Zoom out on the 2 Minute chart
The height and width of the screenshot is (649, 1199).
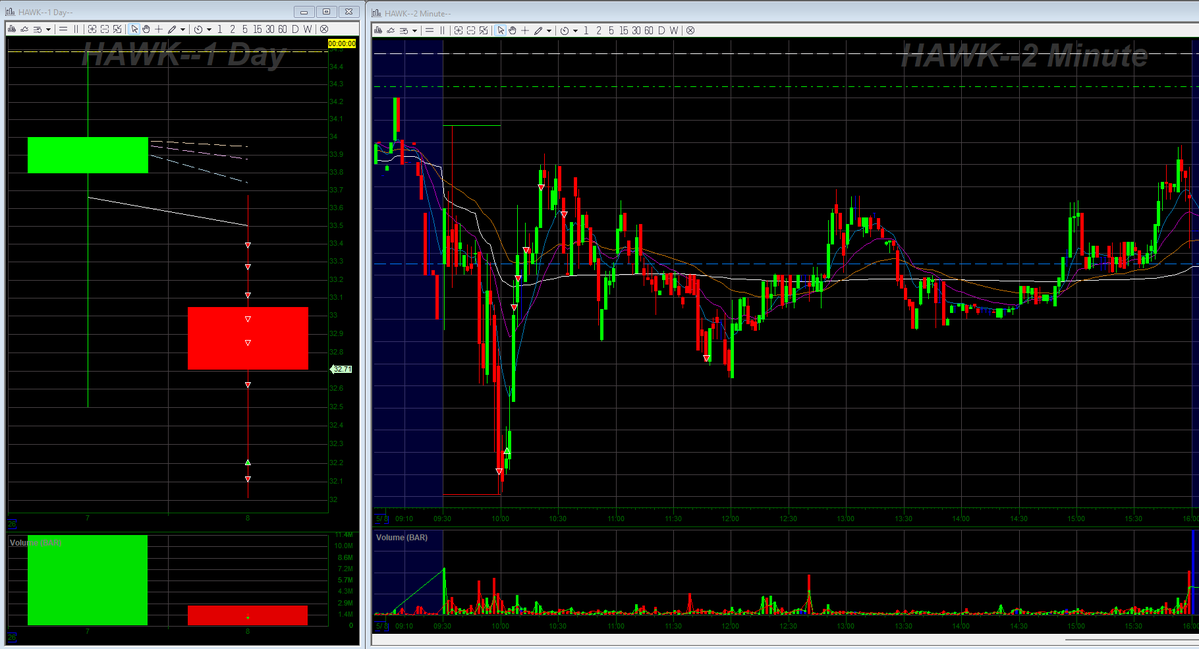click(471, 31)
